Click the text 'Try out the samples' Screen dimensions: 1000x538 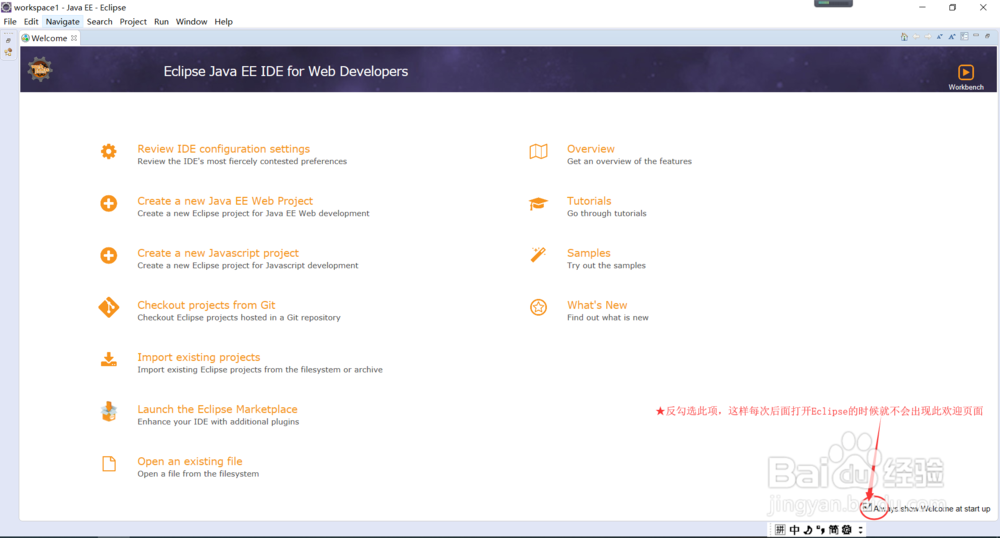(607, 265)
